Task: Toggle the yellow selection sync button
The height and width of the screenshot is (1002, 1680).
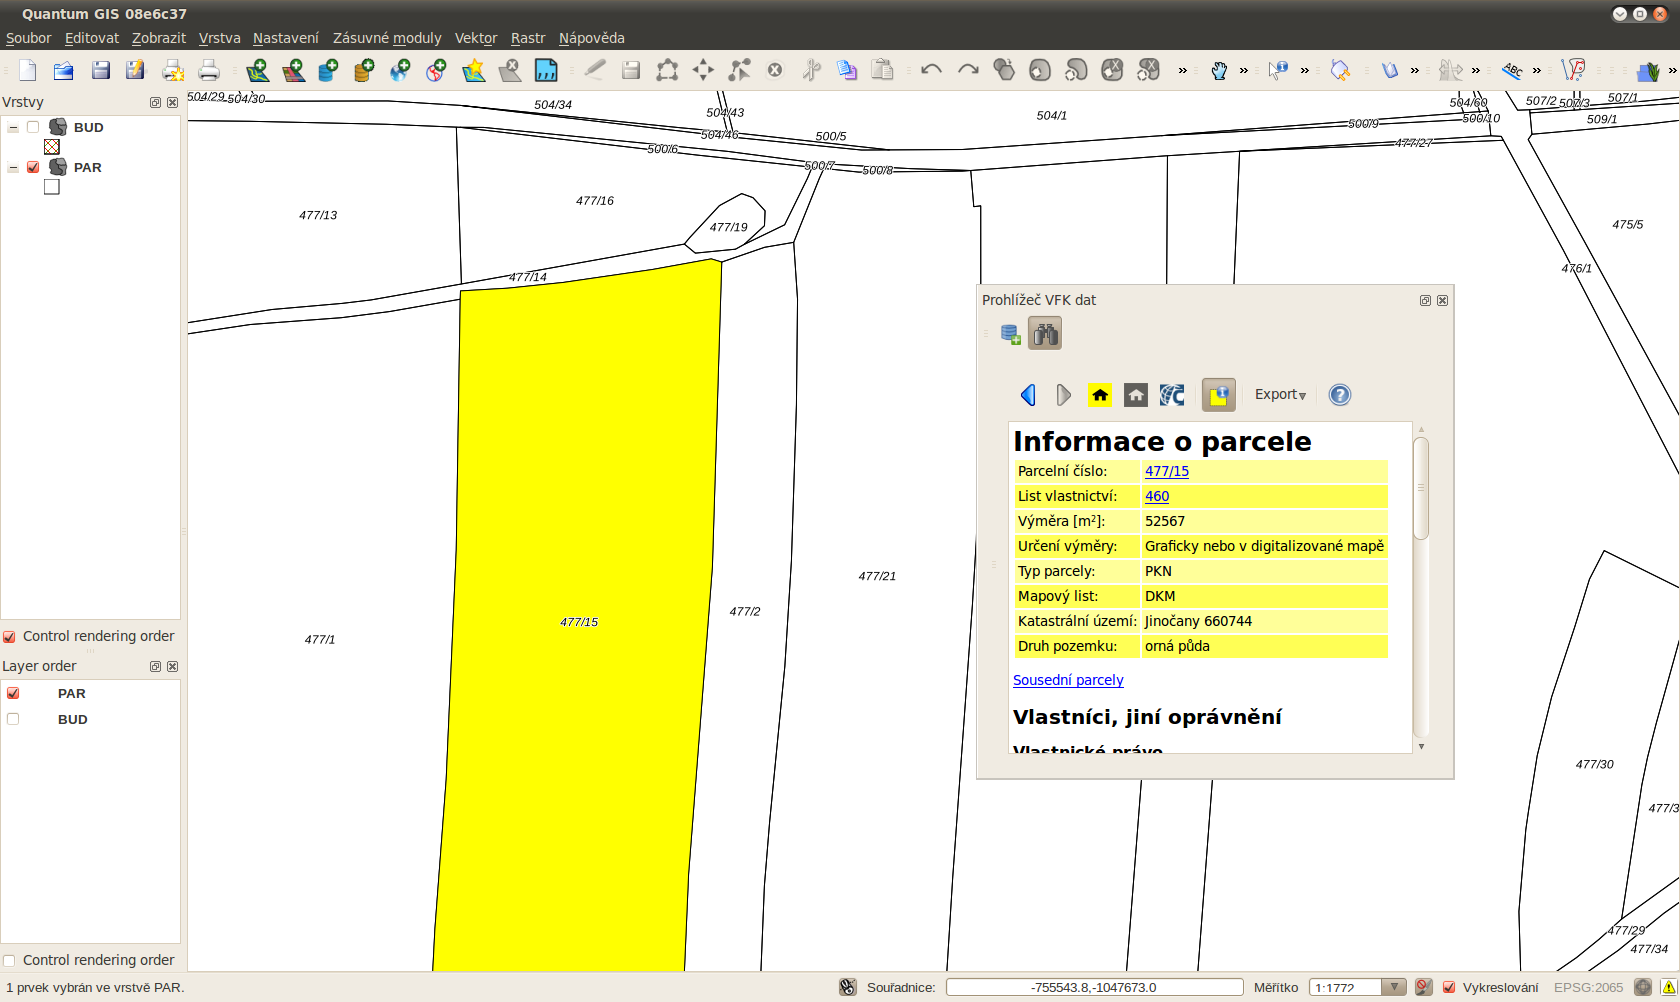Action: (x=1219, y=395)
